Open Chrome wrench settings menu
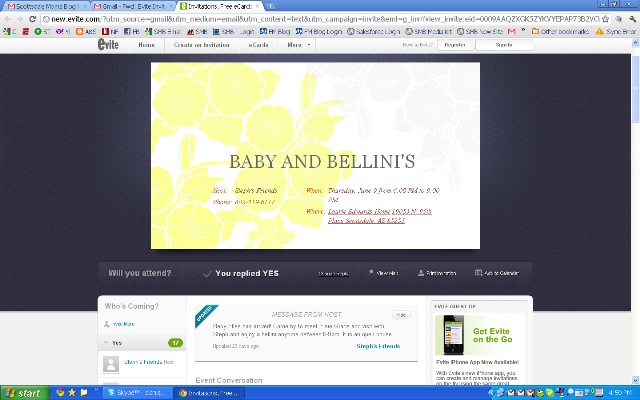 pos(633,19)
